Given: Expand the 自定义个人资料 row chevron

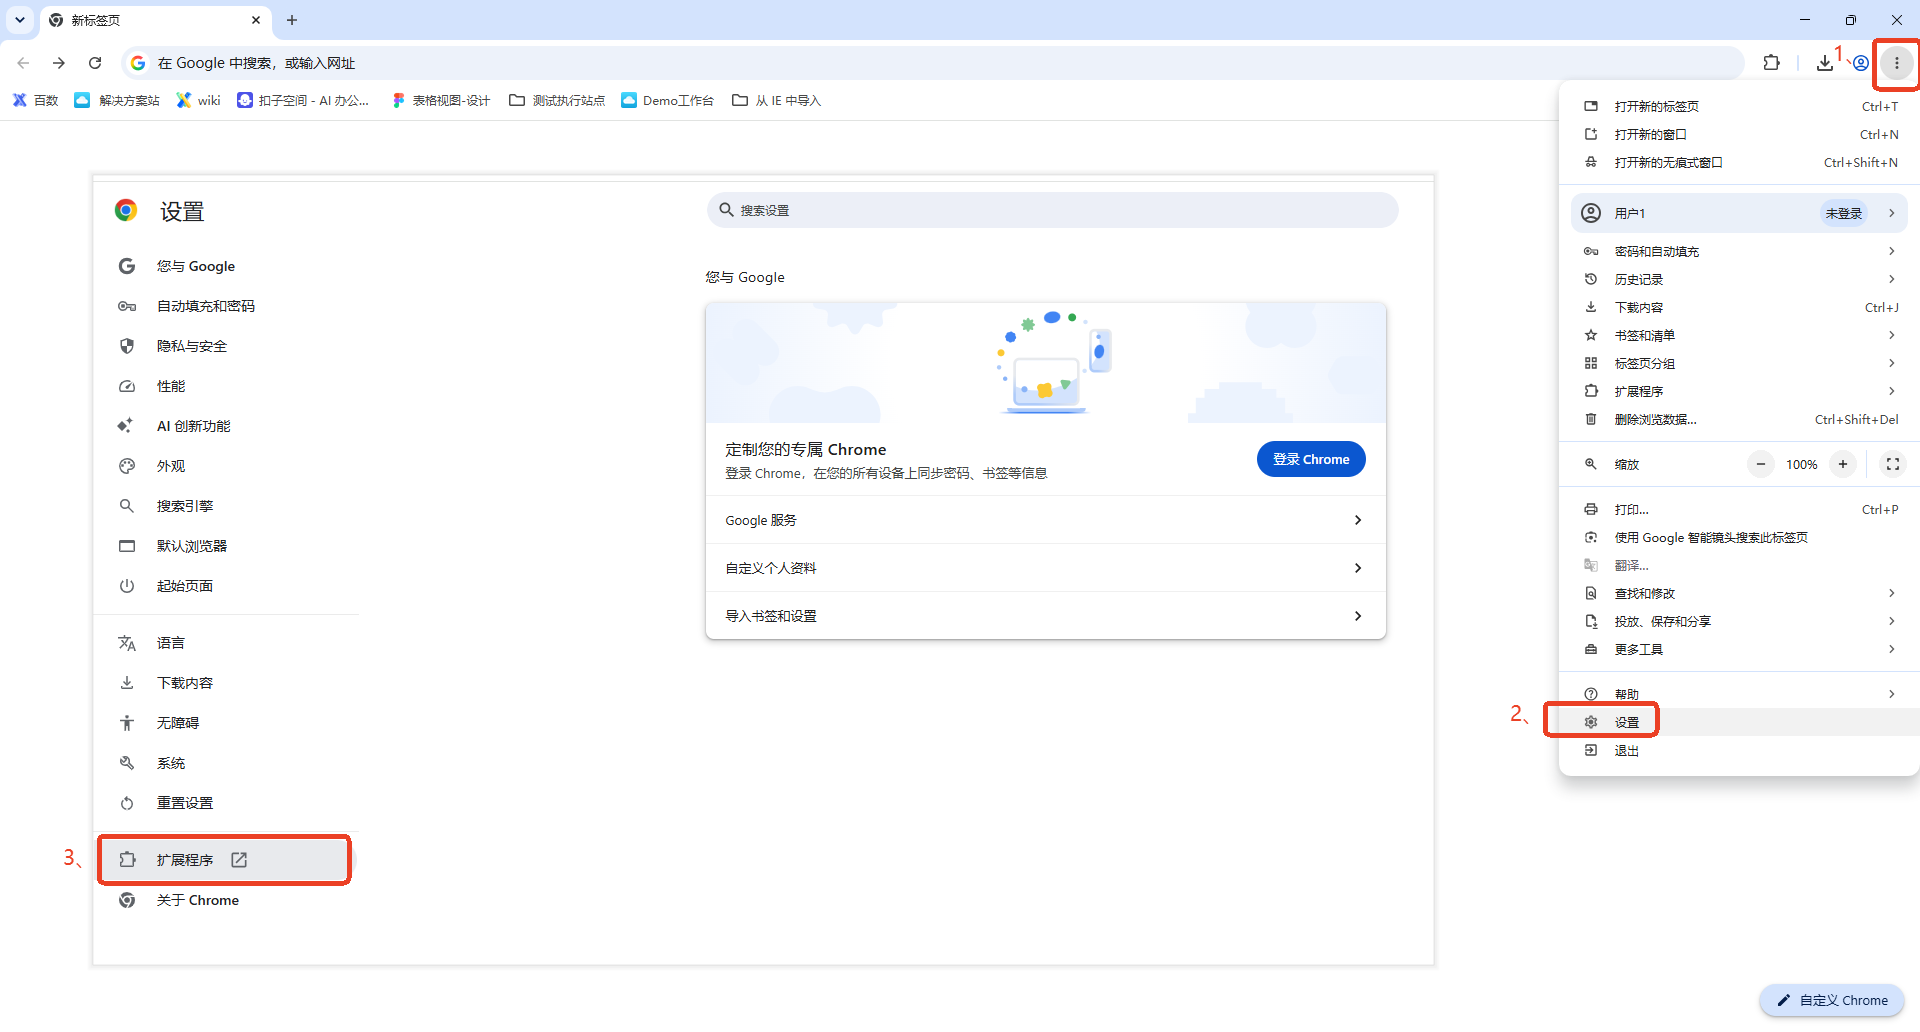Looking at the screenshot, I should [x=1357, y=568].
